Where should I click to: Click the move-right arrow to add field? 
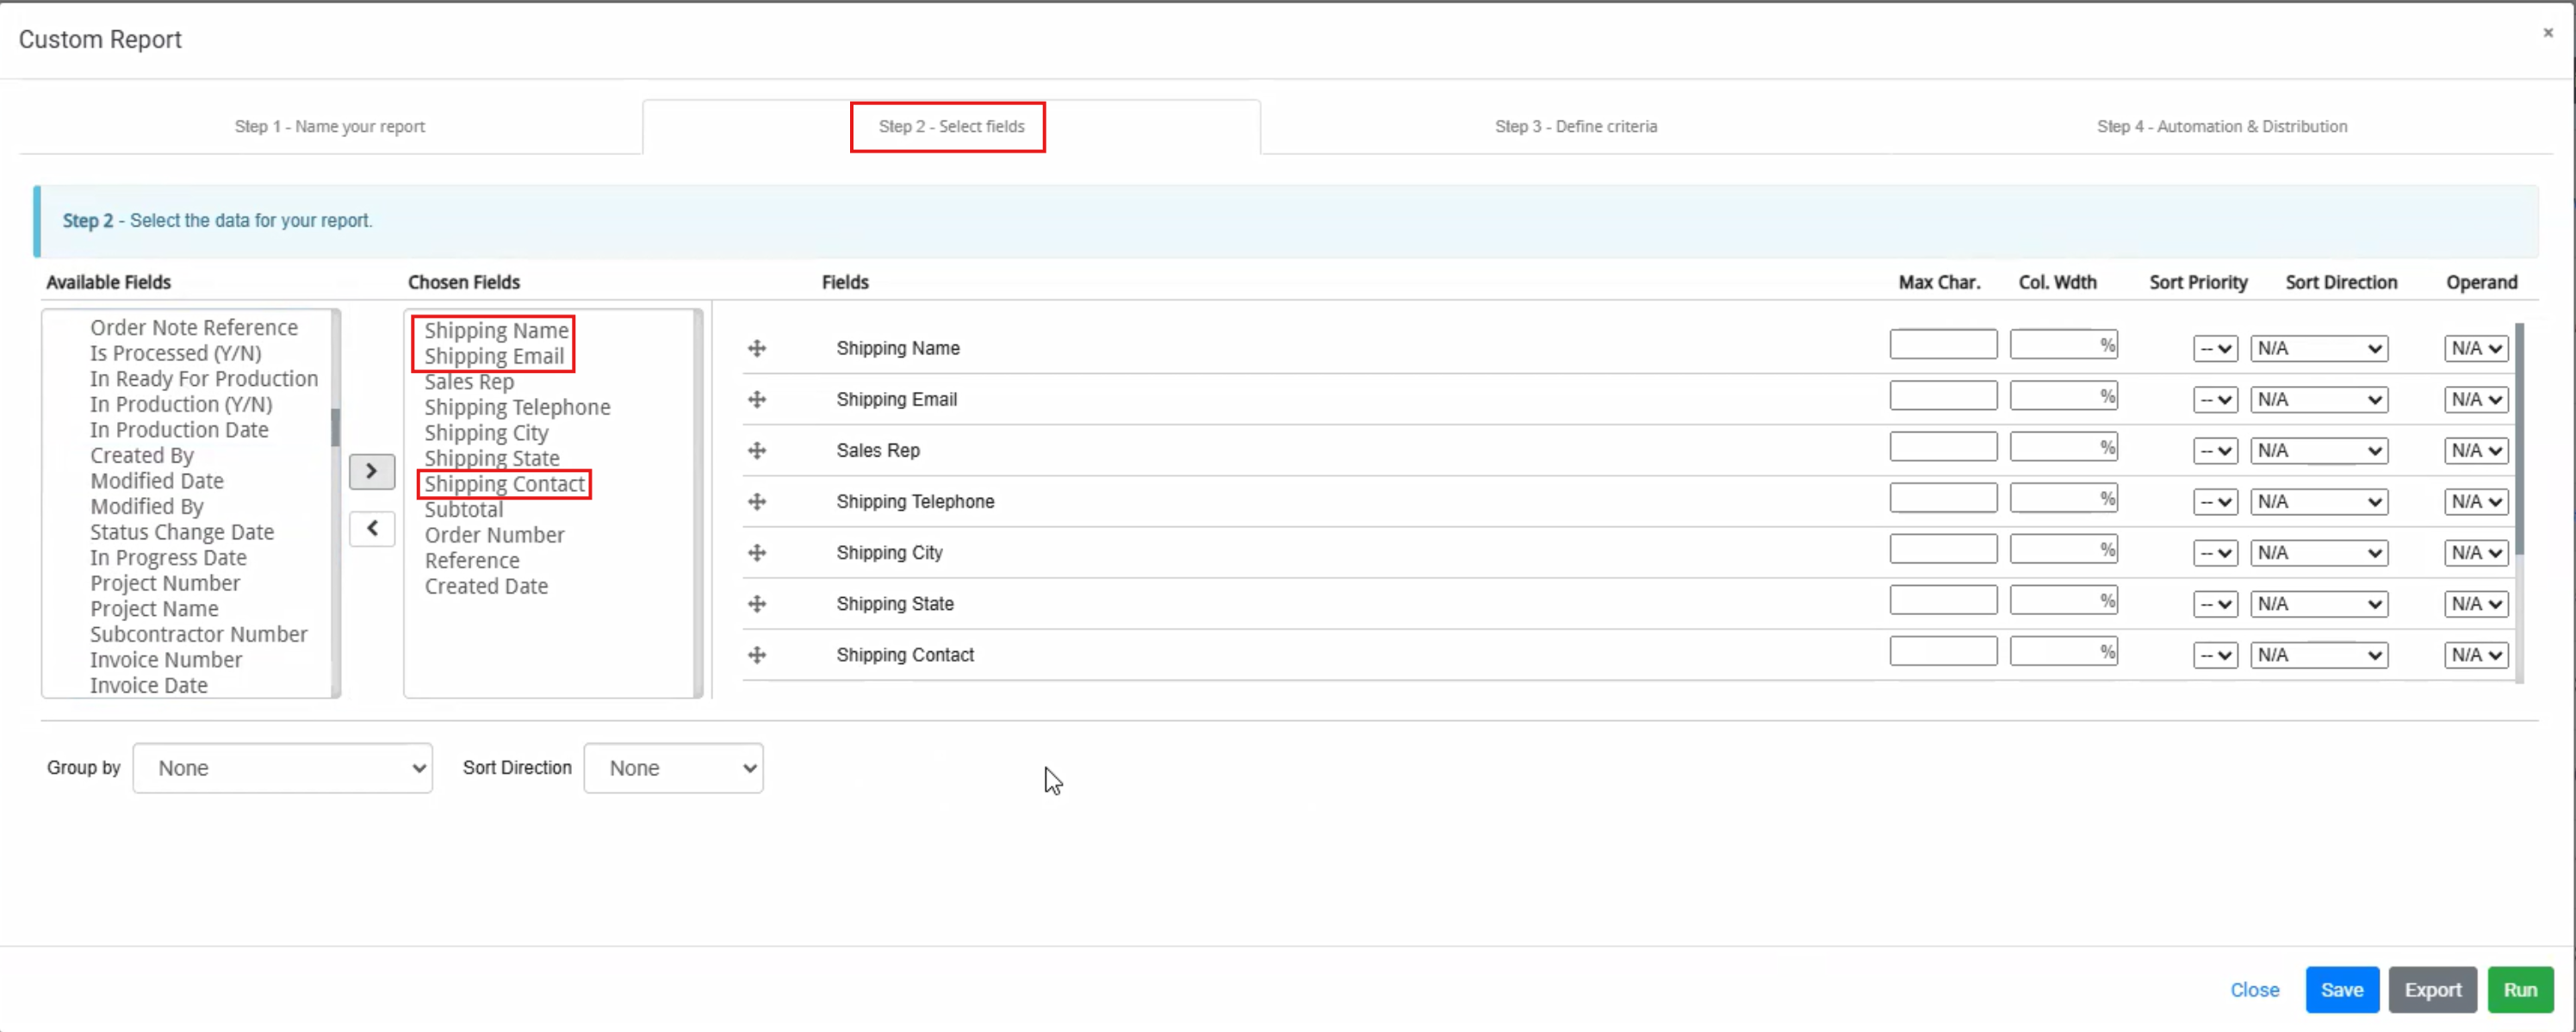click(371, 471)
